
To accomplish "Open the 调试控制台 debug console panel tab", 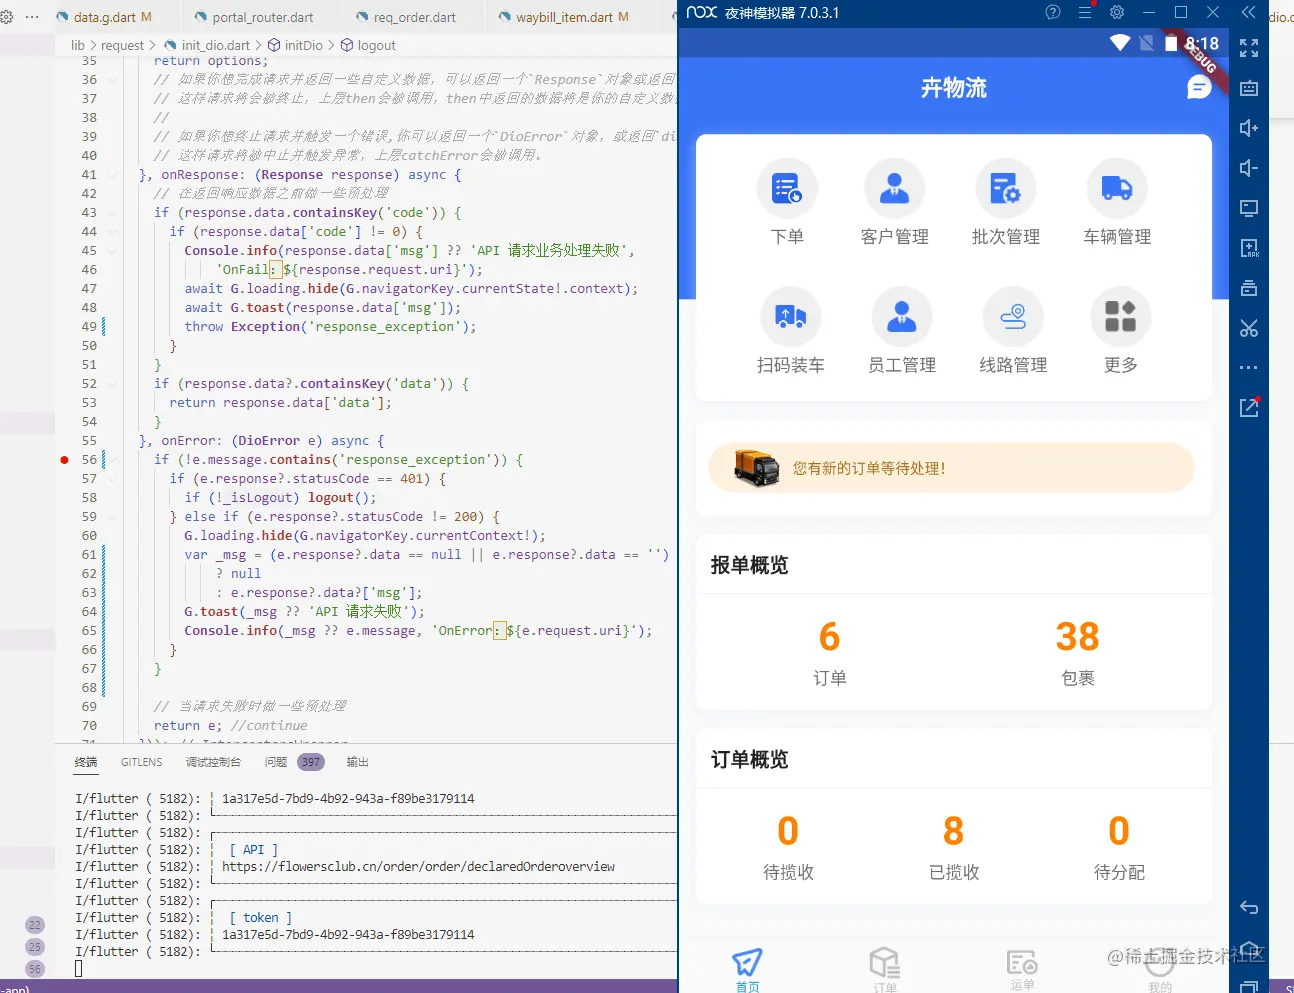I will [x=213, y=762].
